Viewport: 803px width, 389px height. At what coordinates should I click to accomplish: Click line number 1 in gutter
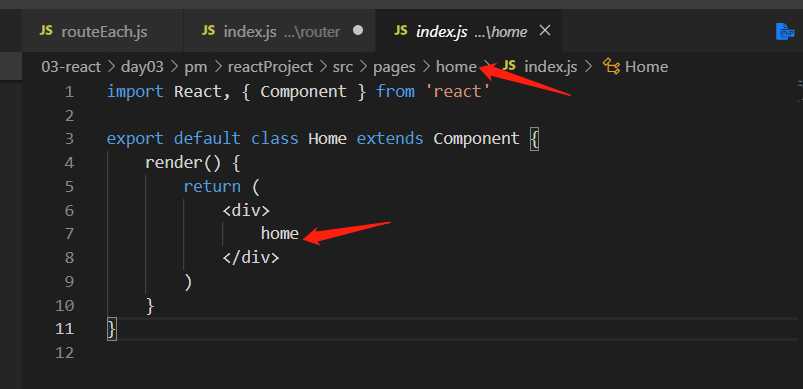tap(69, 92)
